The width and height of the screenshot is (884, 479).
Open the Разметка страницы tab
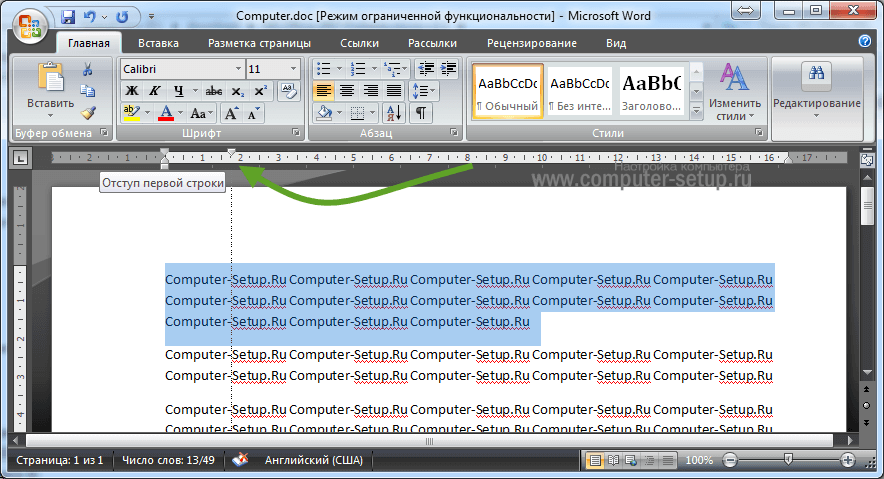point(259,43)
